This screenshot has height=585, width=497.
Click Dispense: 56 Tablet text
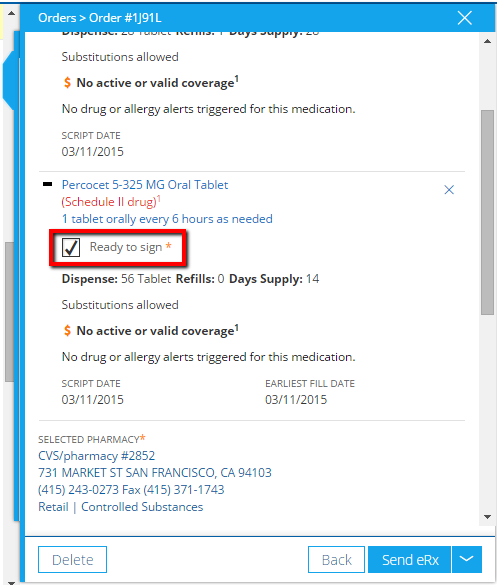[116, 279]
